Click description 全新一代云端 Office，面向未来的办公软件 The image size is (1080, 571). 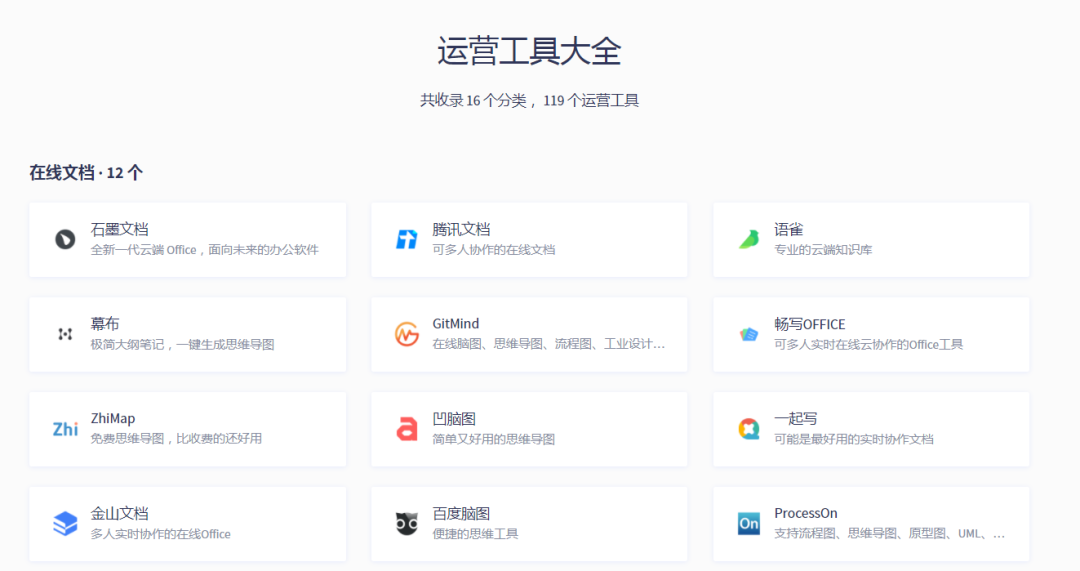click(x=205, y=249)
